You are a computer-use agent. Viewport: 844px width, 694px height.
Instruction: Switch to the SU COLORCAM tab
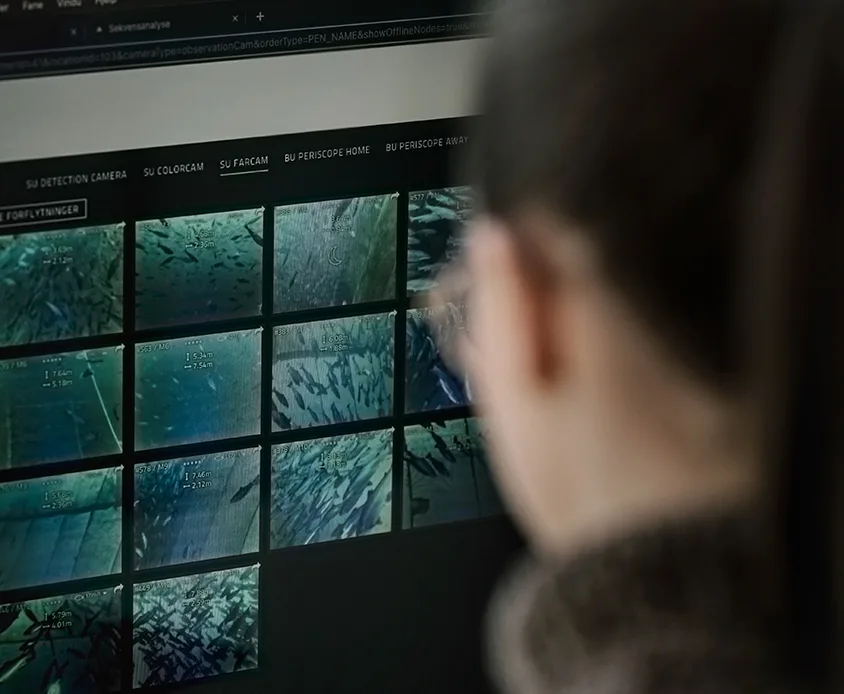coord(173,170)
